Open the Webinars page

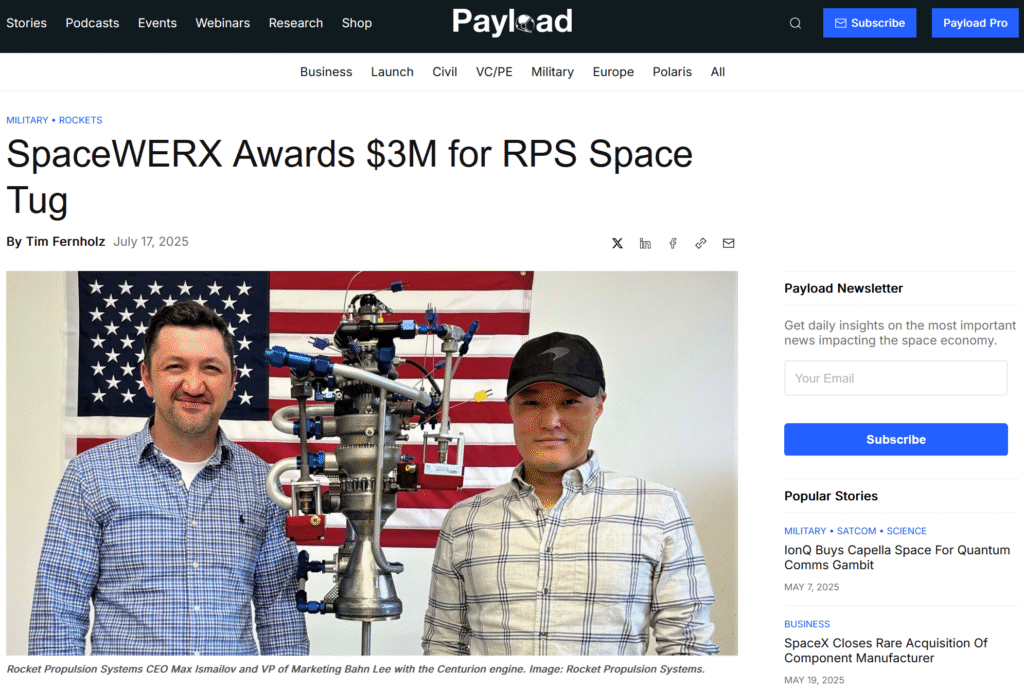[x=223, y=23]
